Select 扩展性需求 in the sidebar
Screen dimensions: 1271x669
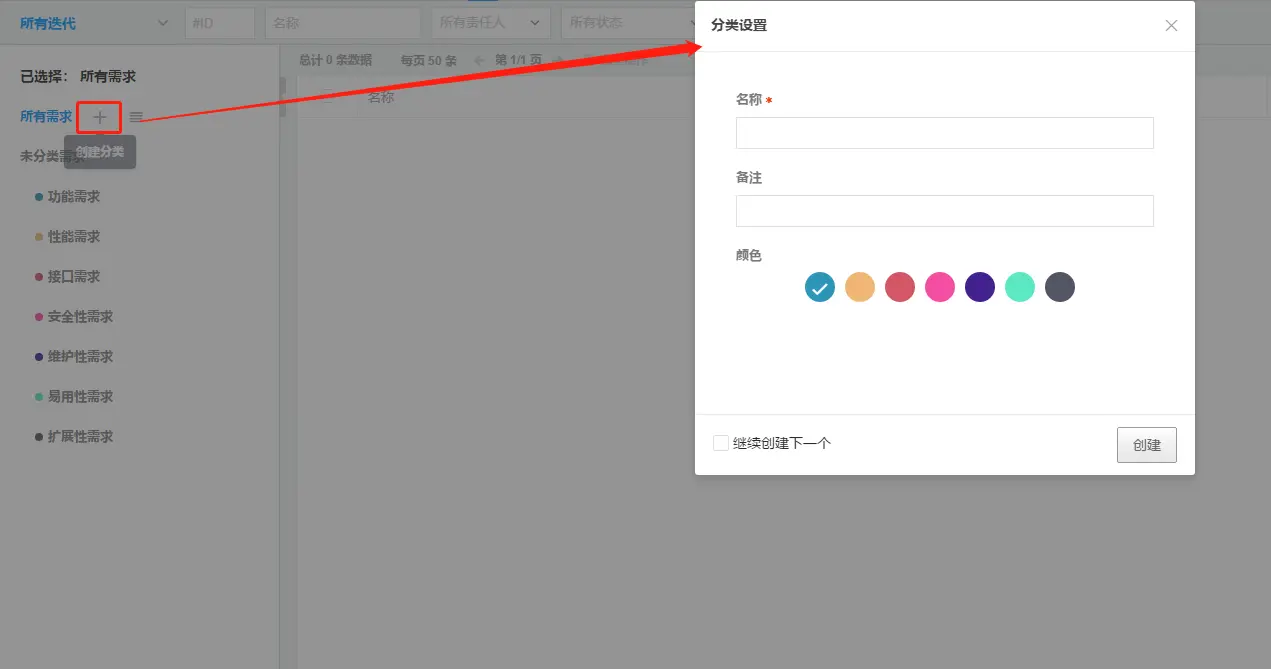click(80, 436)
